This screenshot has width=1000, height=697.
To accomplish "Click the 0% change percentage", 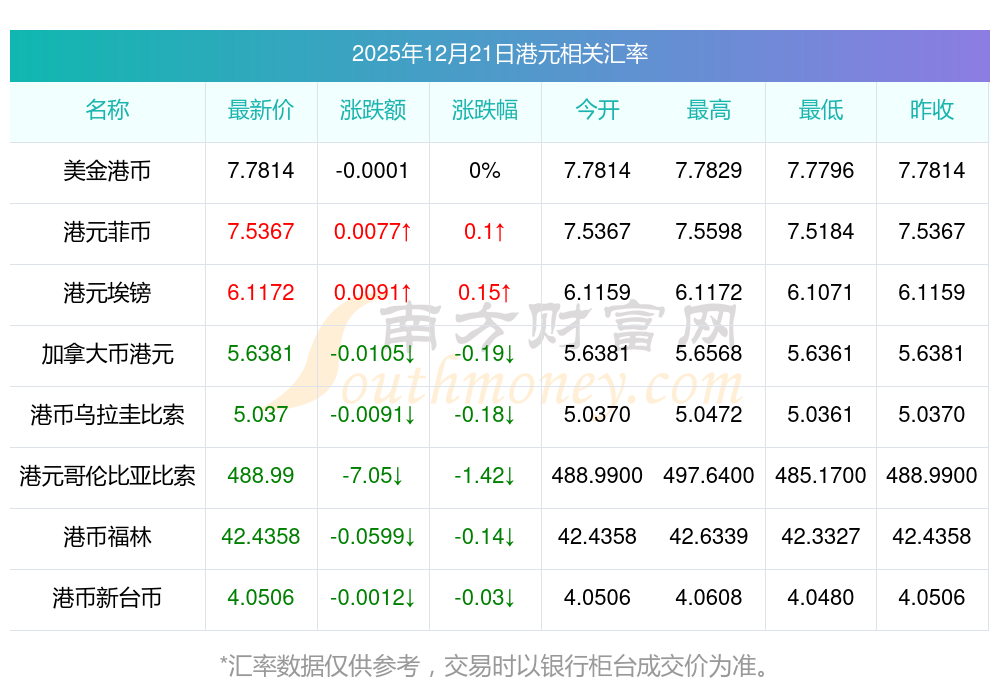I will pos(485,171).
